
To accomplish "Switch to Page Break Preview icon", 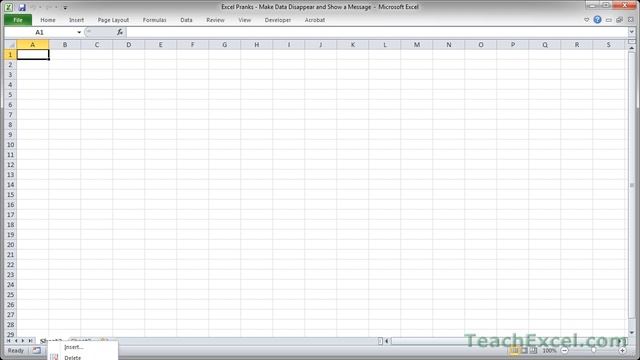I will pyautogui.click(x=533, y=350).
